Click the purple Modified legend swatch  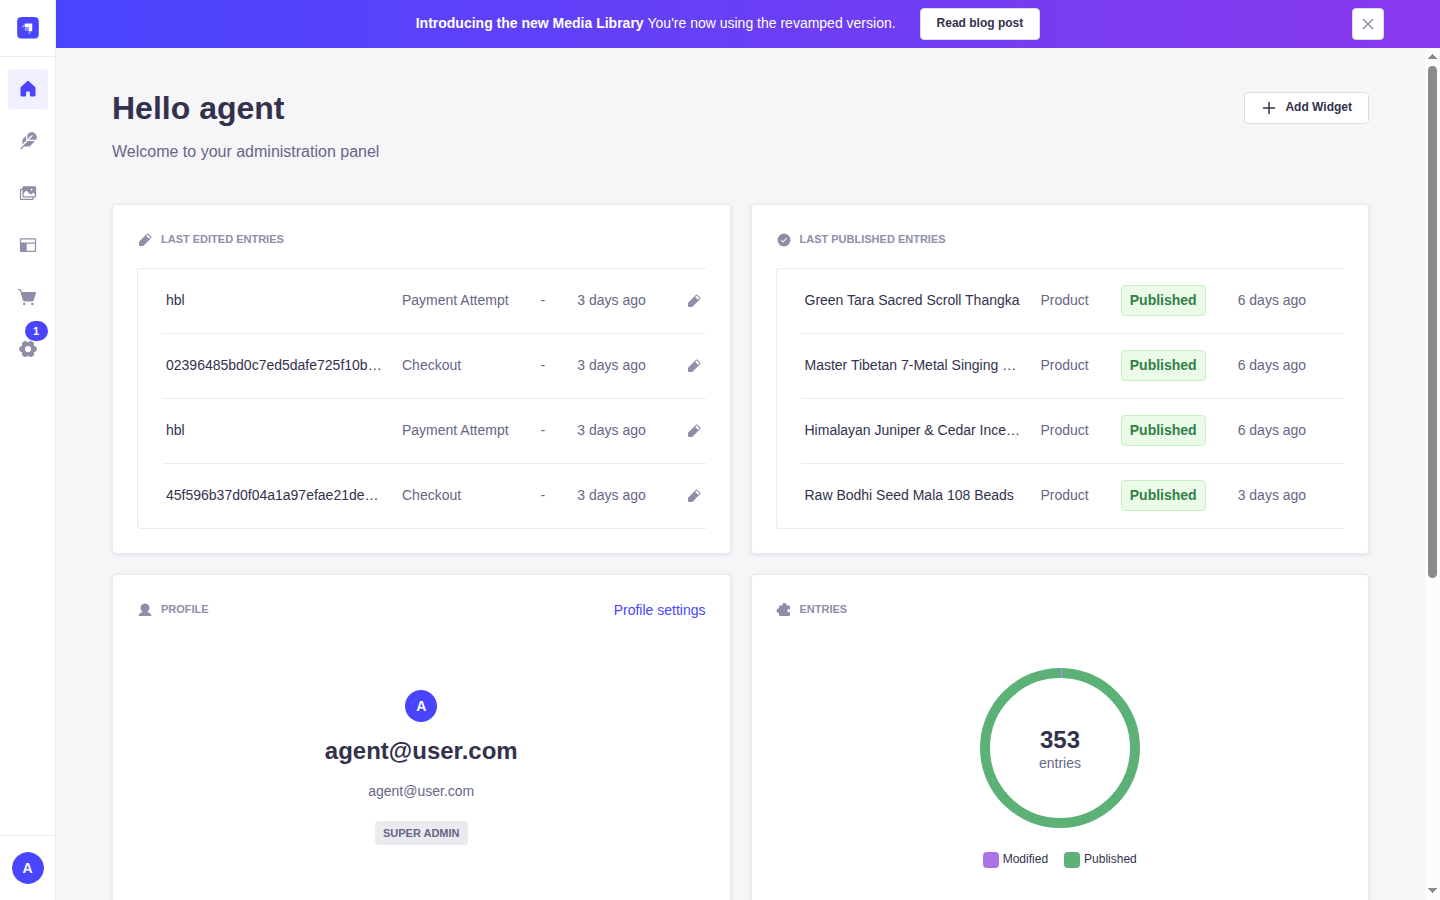991,860
